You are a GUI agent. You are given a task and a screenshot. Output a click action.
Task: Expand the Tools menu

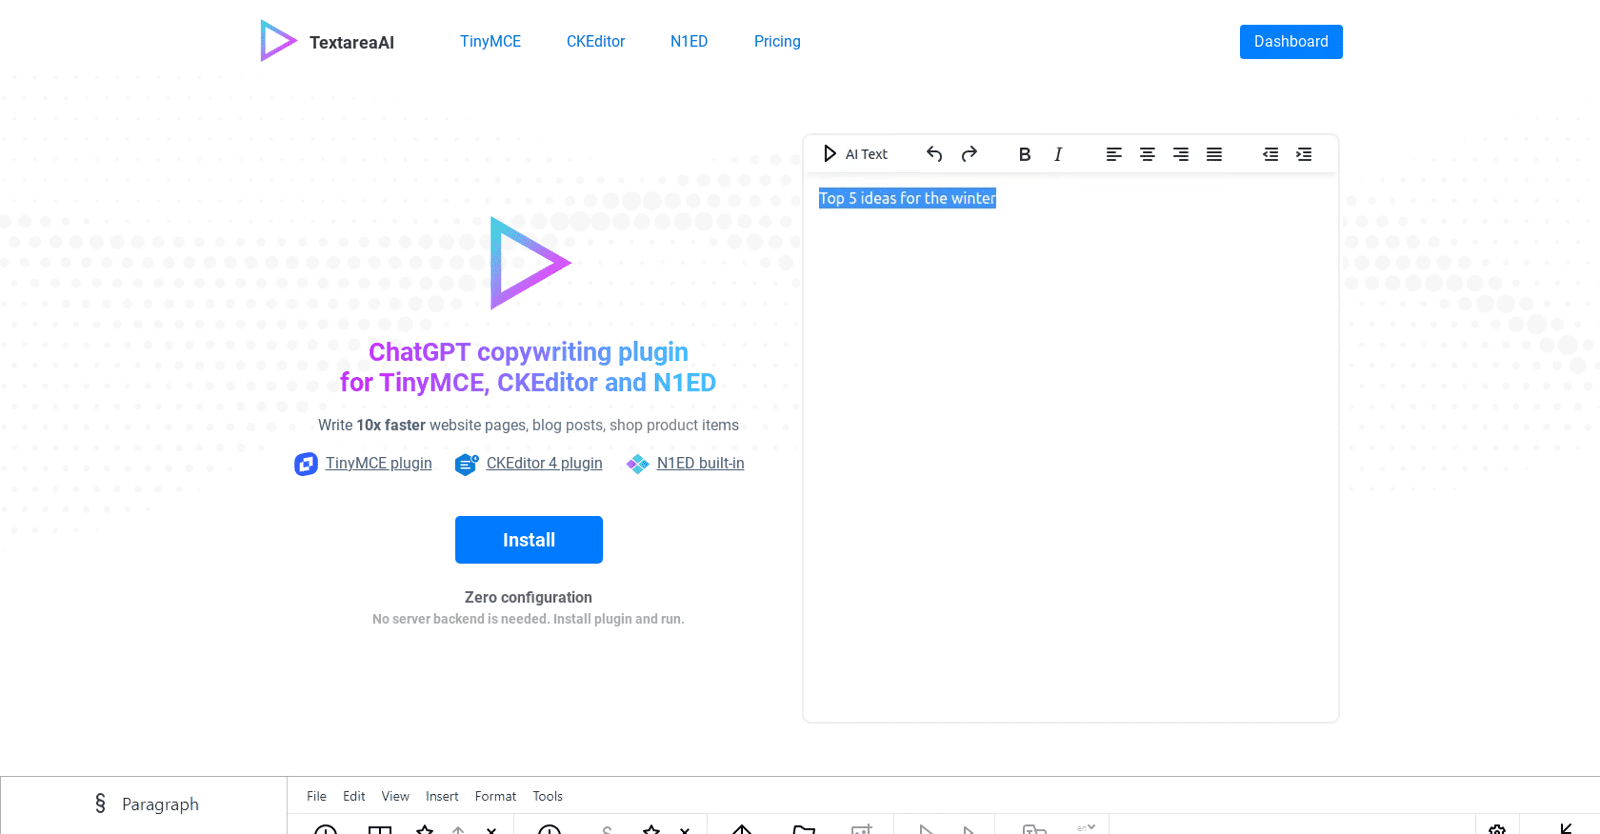point(547,796)
